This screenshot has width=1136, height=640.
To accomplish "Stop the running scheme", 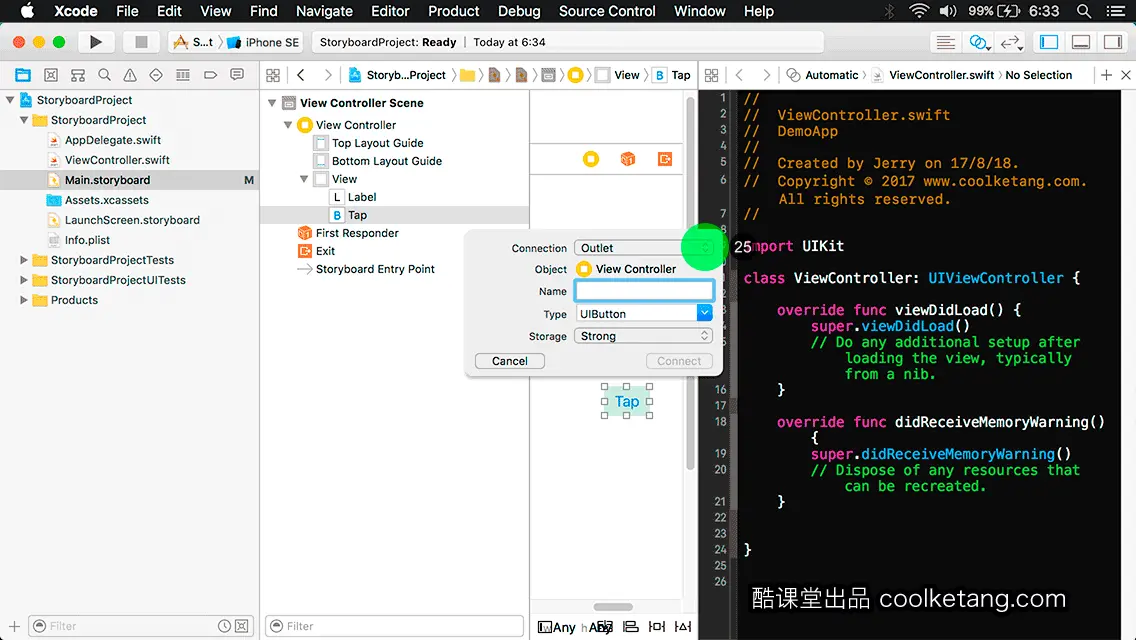I will 141,42.
